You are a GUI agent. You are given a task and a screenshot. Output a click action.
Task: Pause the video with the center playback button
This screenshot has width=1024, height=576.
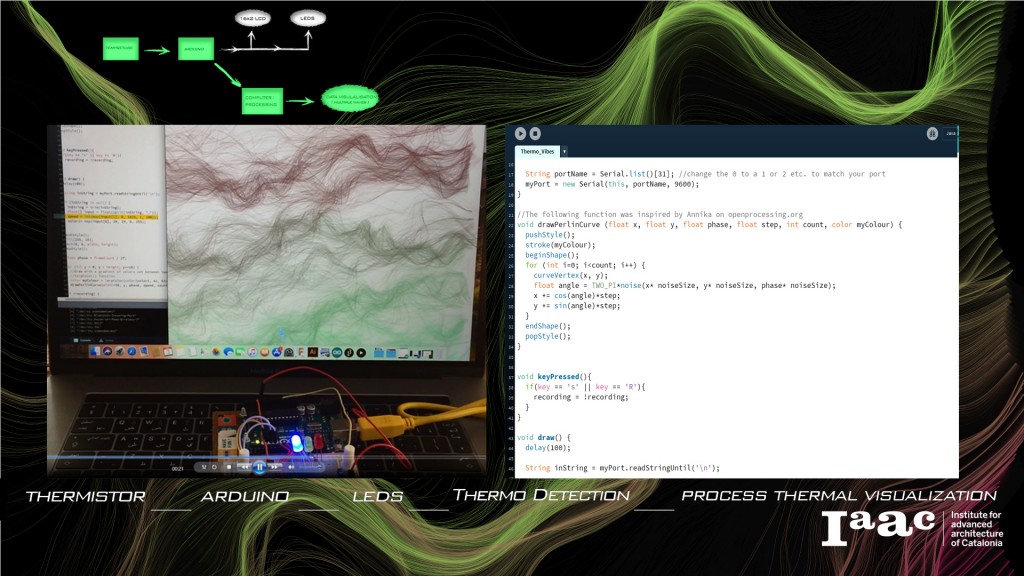click(259, 467)
